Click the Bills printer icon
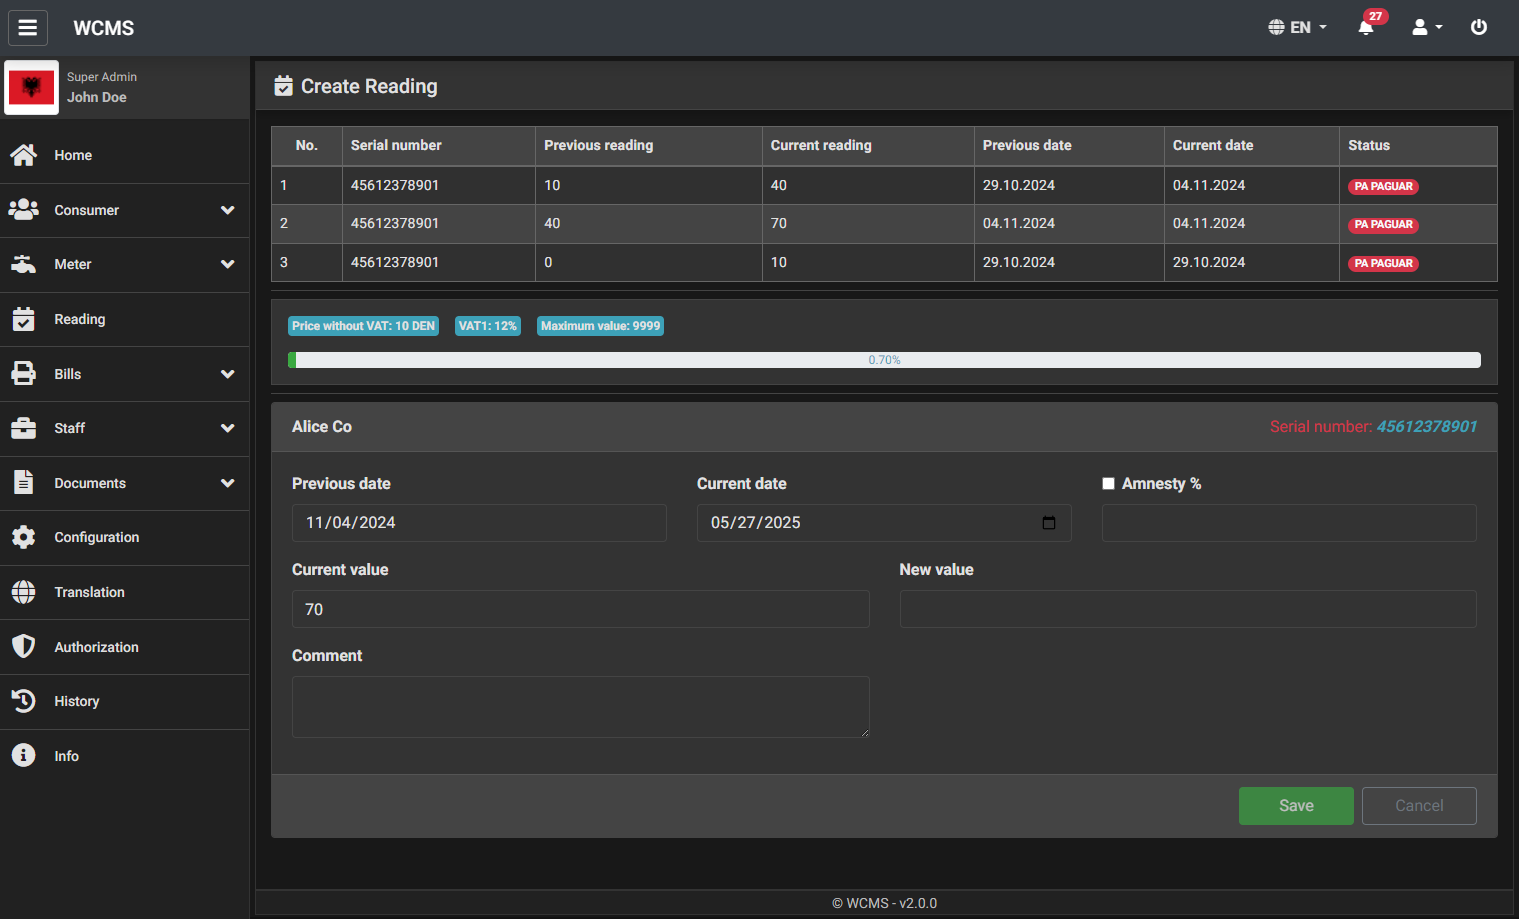Image resolution: width=1519 pixels, height=919 pixels. pyautogui.click(x=24, y=374)
